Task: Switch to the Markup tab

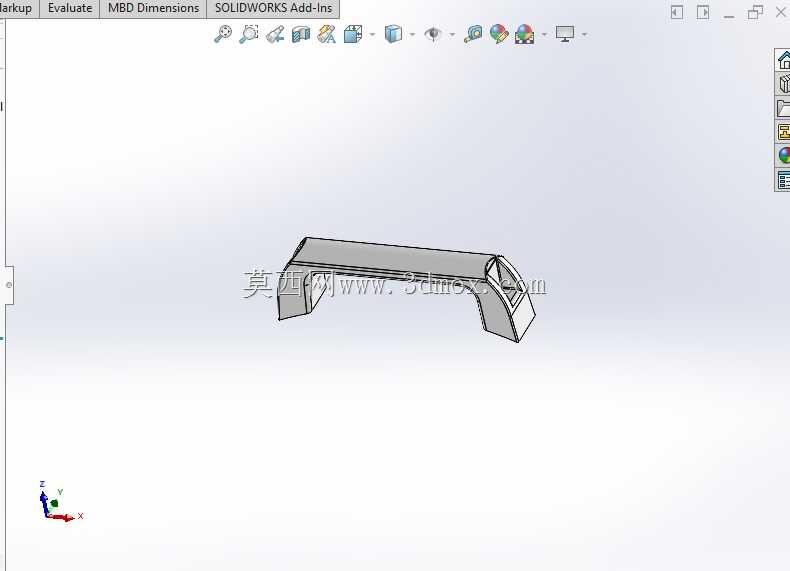Action: pyautogui.click(x=16, y=9)
